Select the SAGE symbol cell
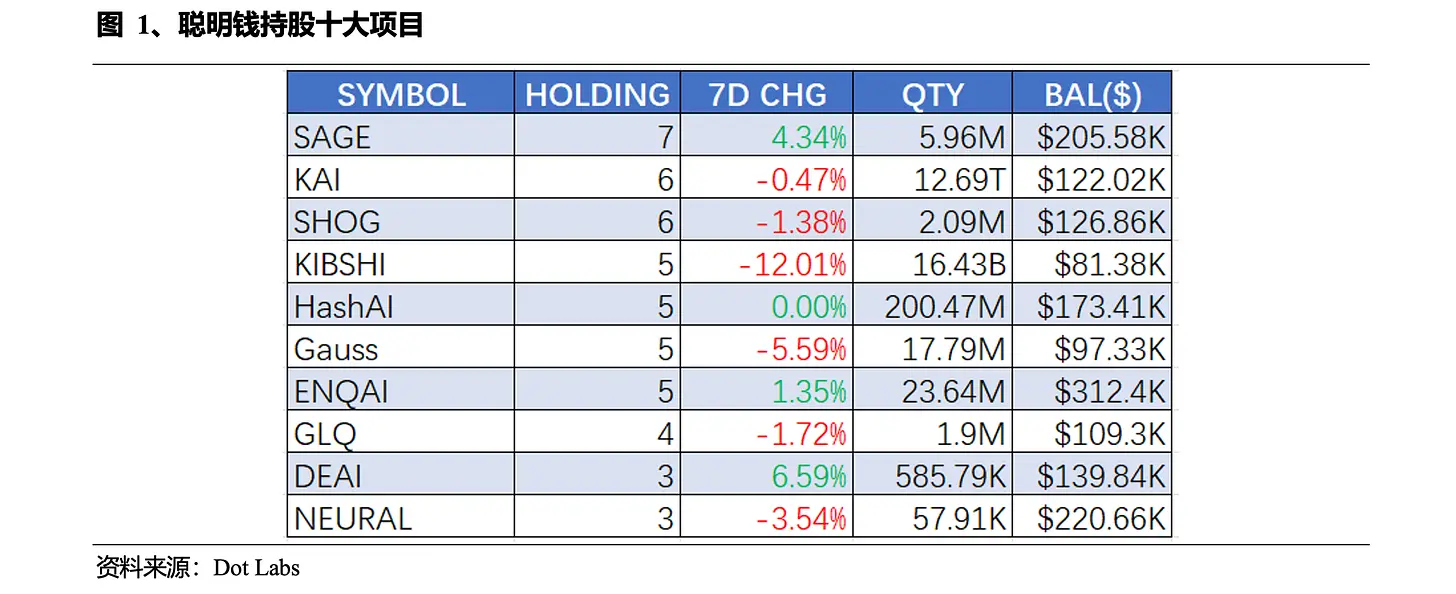This screenshot has width=1456, height=594. click(401, 136)
